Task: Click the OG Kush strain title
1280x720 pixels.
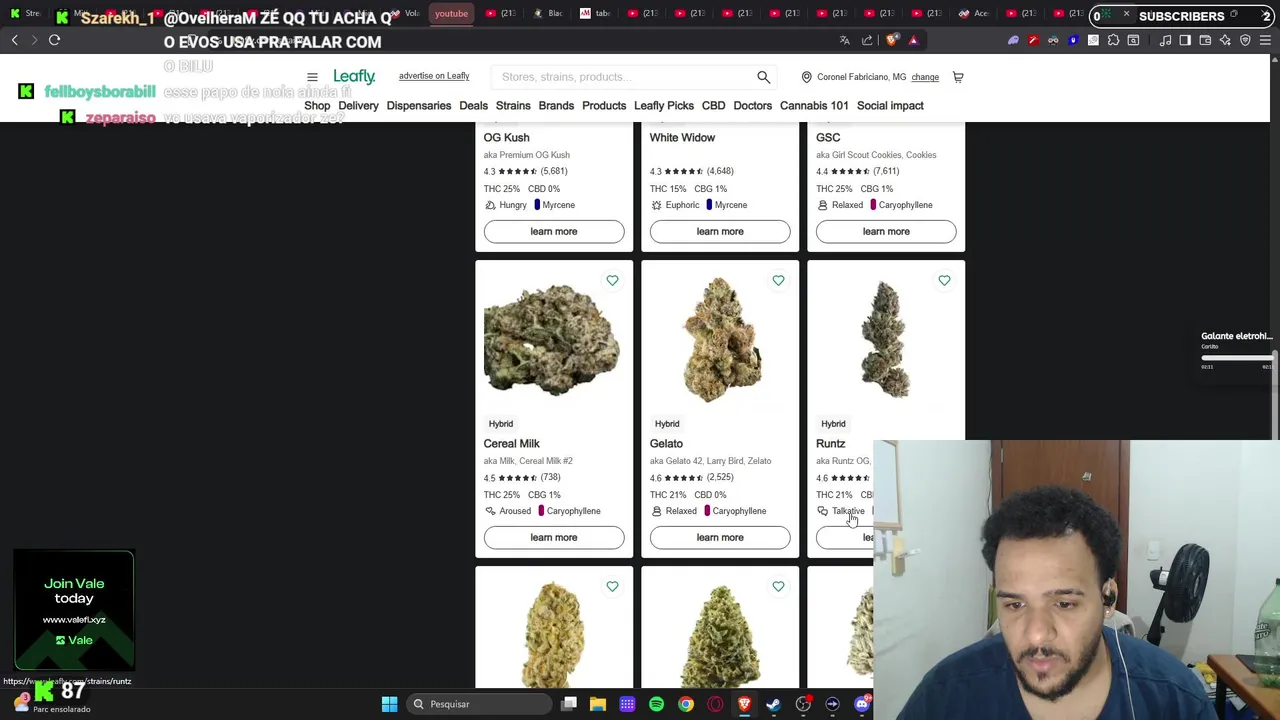Action: point(506,138)
